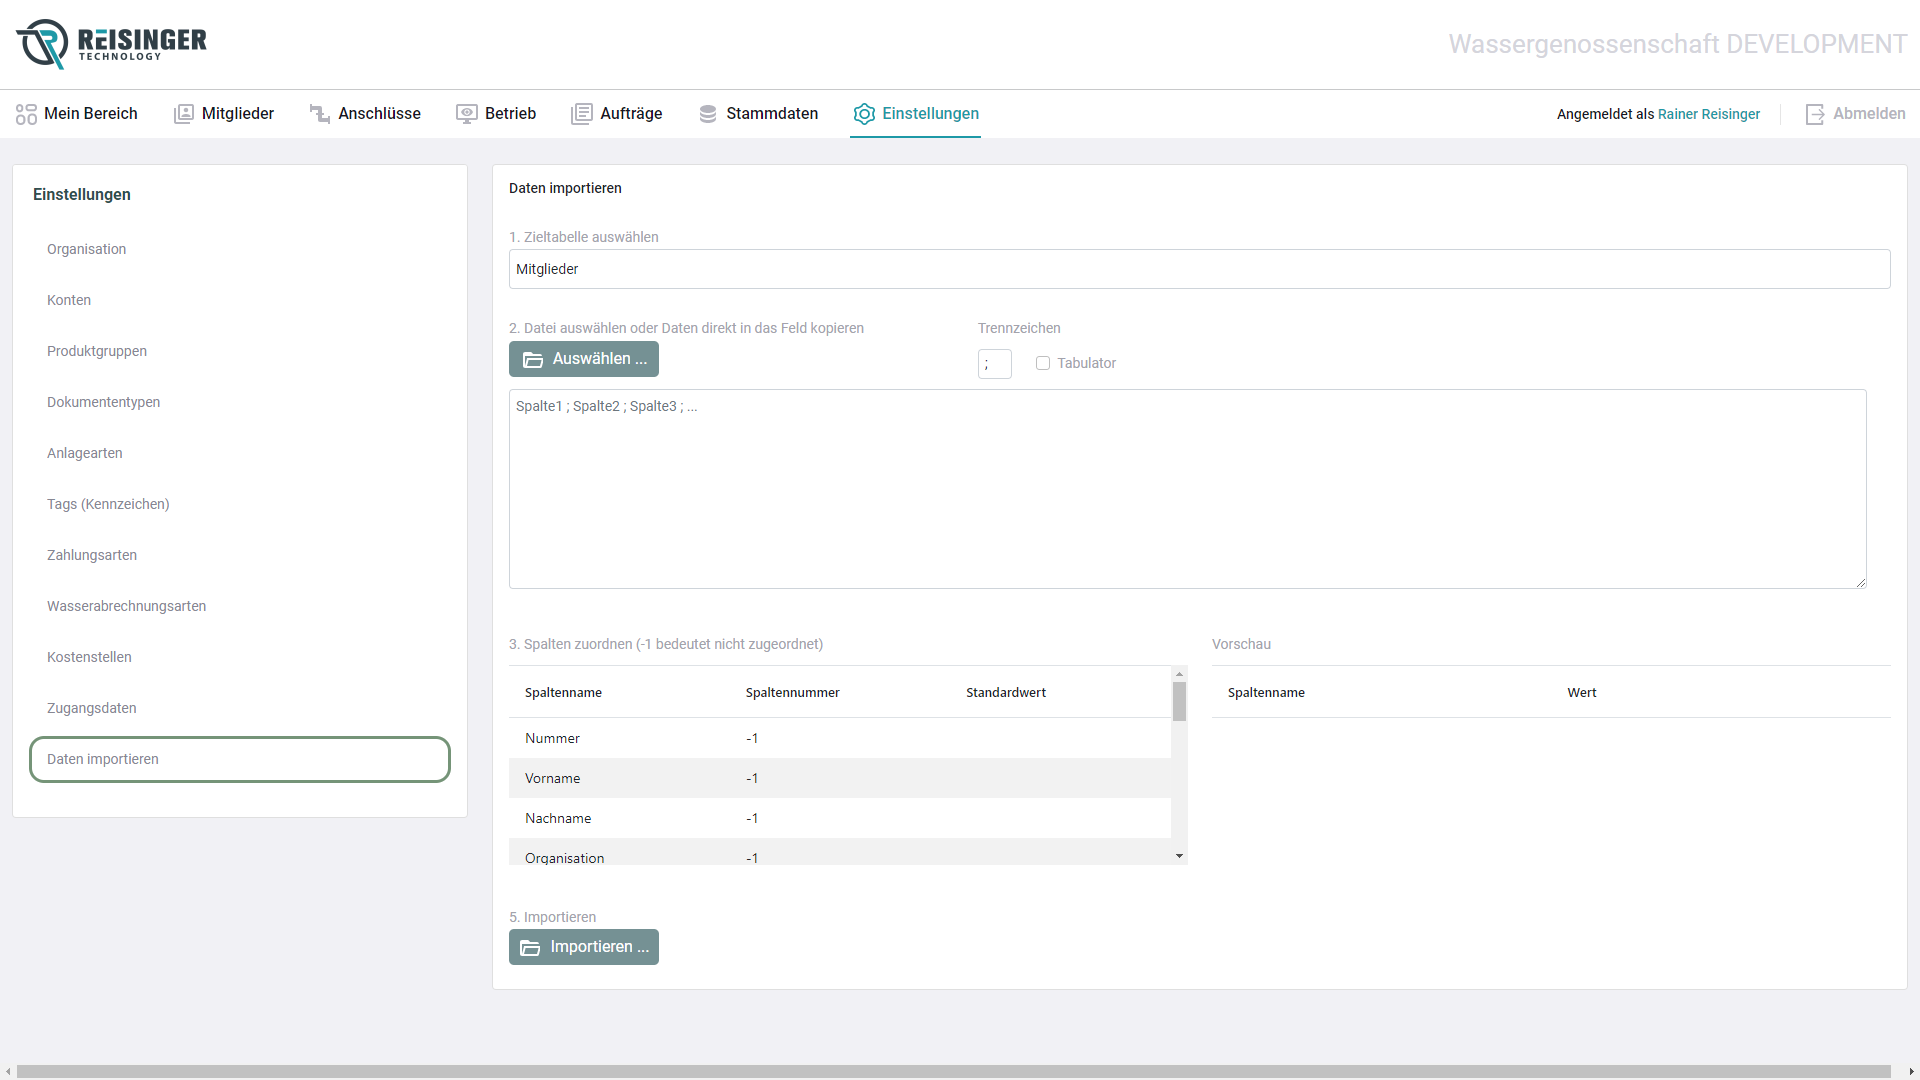Click the Auswählen file button
This screenshot has width=1920, height=1080.
click(x=584, y=359)
